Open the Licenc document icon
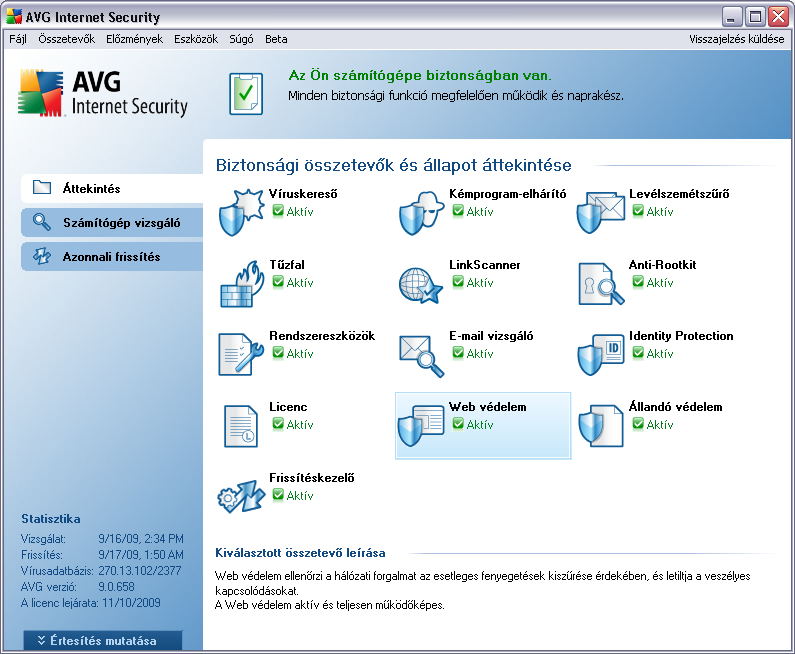The image size is (795, 654). point(241,426)
